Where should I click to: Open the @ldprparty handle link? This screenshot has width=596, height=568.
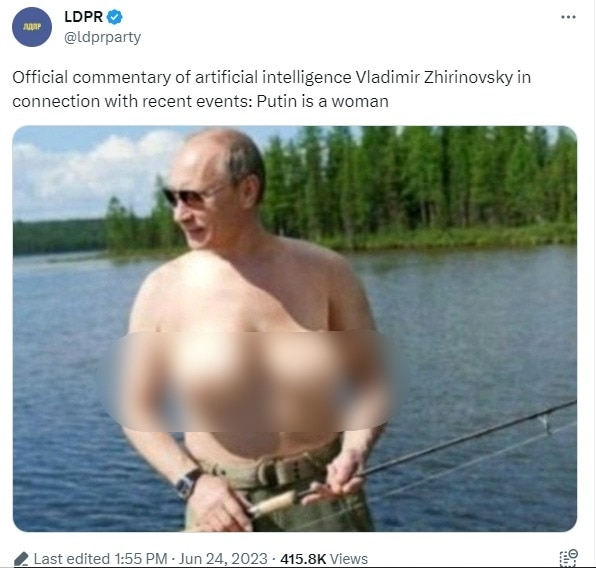coord(103,37)
